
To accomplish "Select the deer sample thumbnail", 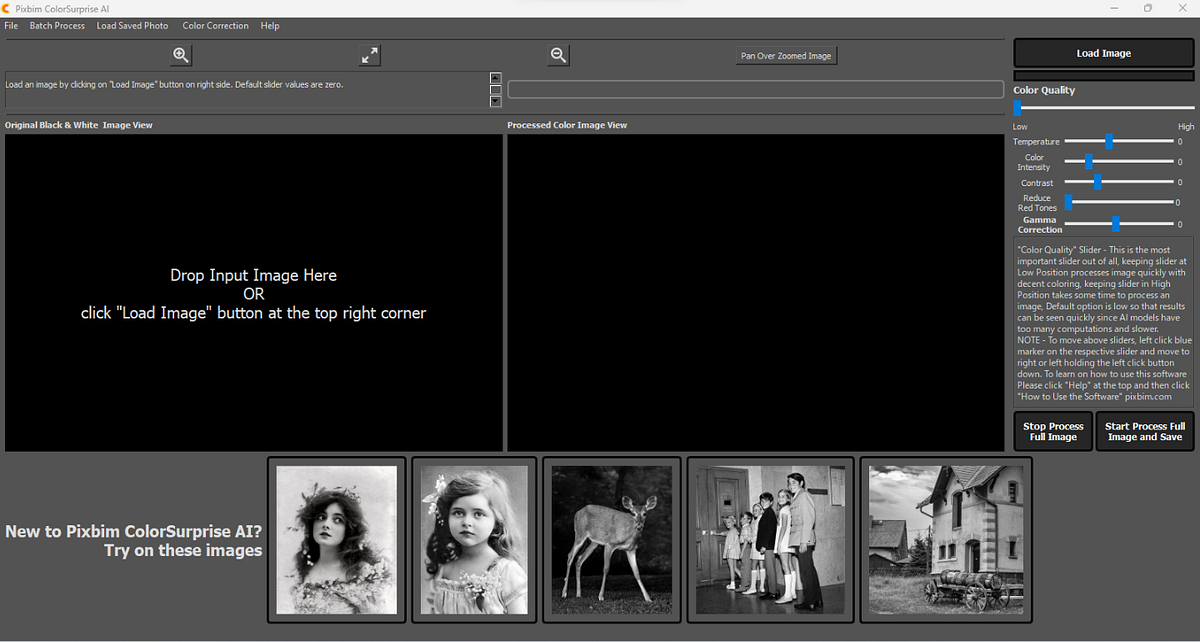I will point(611,539).
